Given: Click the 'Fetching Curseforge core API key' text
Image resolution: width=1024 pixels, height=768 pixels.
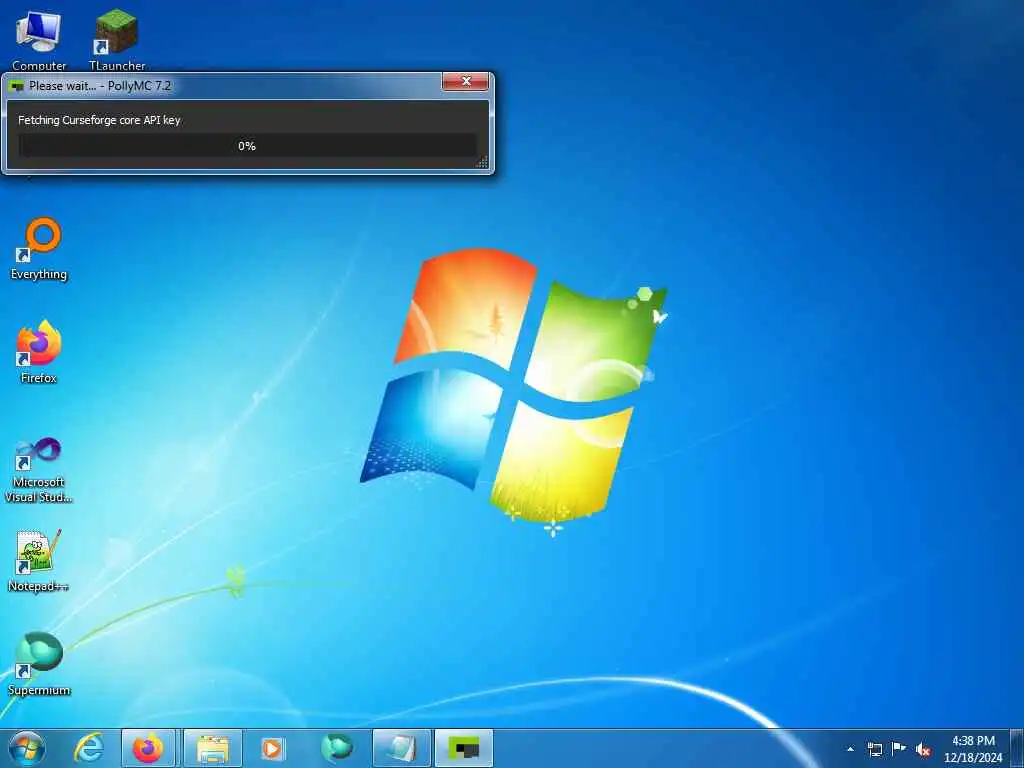Looking at the screenshot, I should tap(99, 120).
